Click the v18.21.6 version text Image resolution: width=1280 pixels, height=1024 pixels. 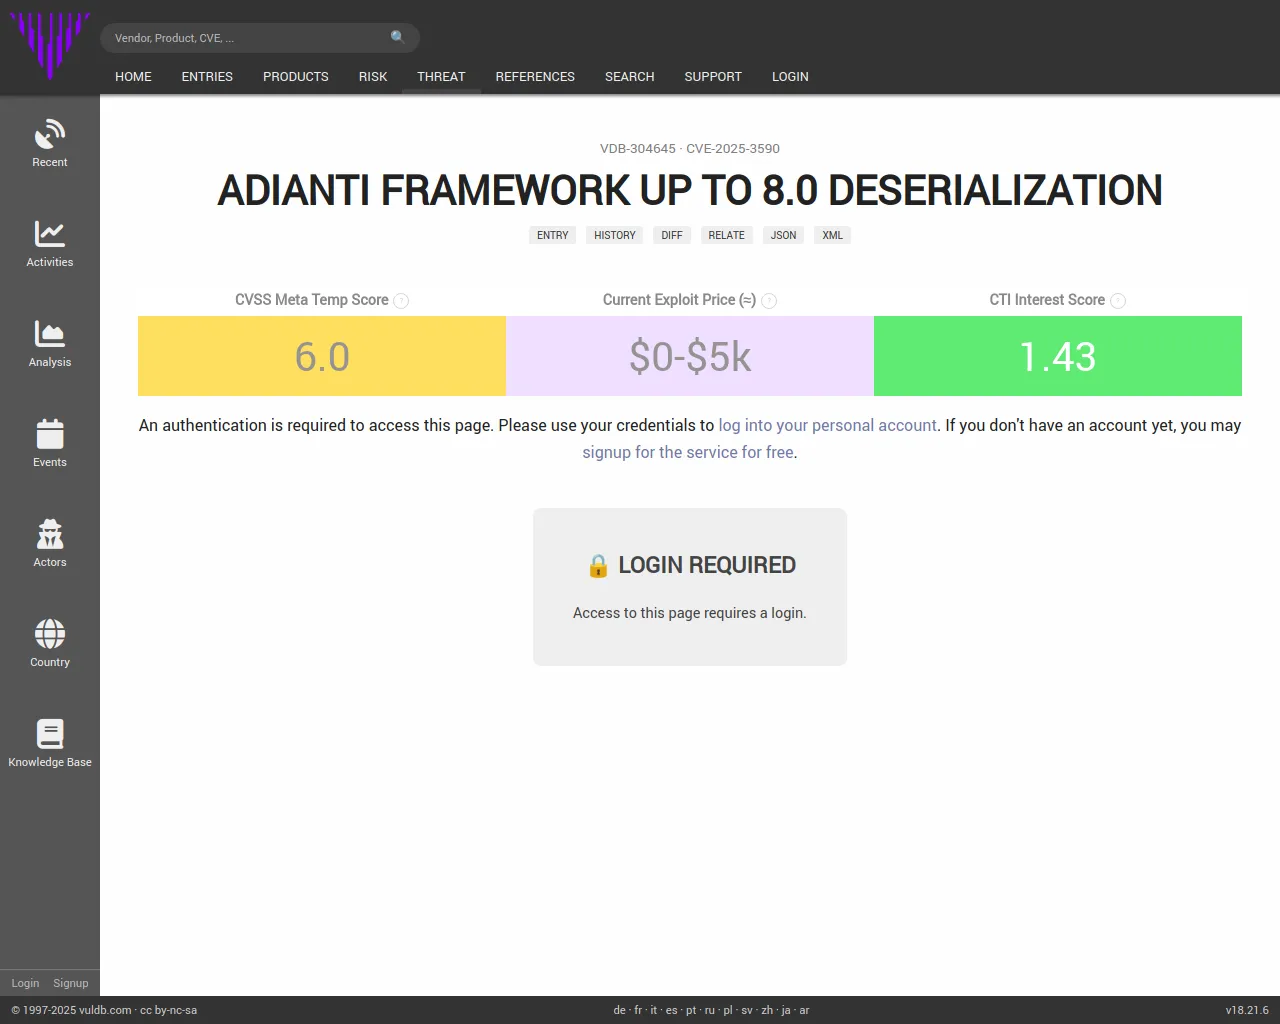pyautogui.click(x=1247, y=1010)
